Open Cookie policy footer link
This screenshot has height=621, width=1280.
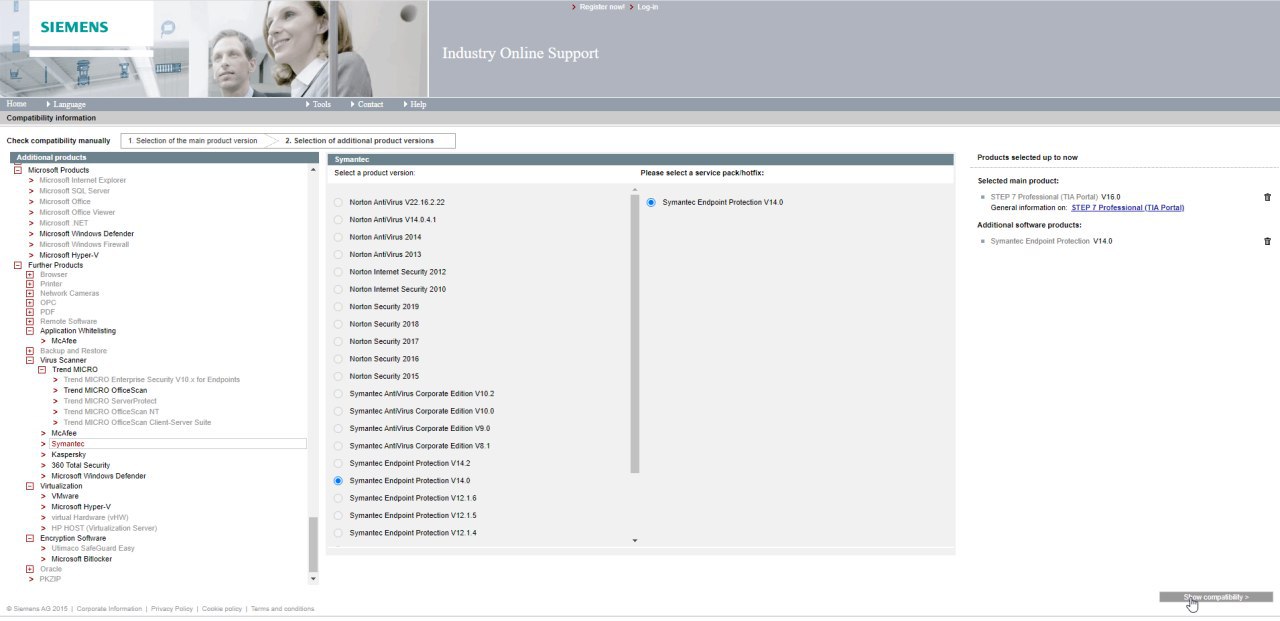point(222,608)
